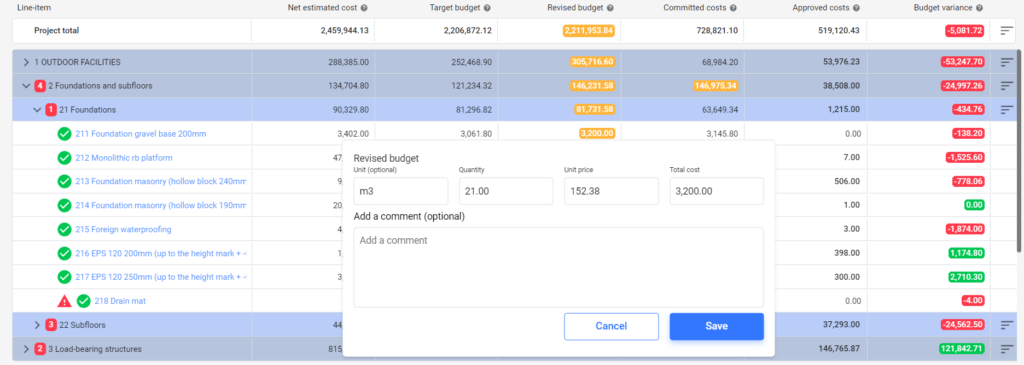Click warning triangle icon on 218 Drain mat
1024x365 pixels.
click(65, 301)
